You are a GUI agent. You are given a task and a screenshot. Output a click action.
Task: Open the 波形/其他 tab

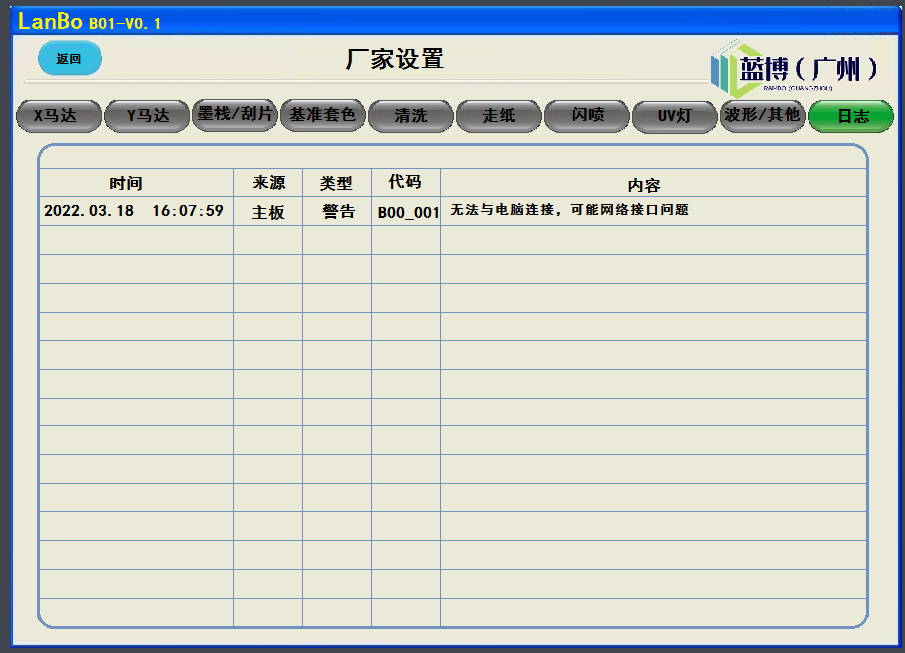(762, 115)
